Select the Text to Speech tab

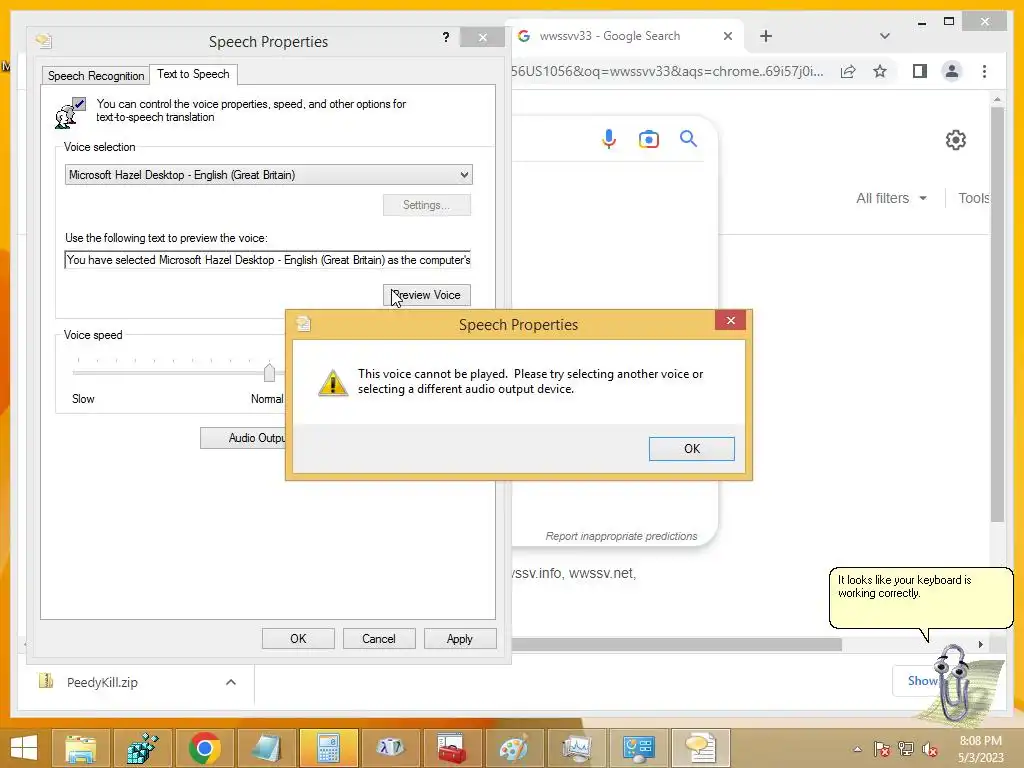(x=193, y=74)
